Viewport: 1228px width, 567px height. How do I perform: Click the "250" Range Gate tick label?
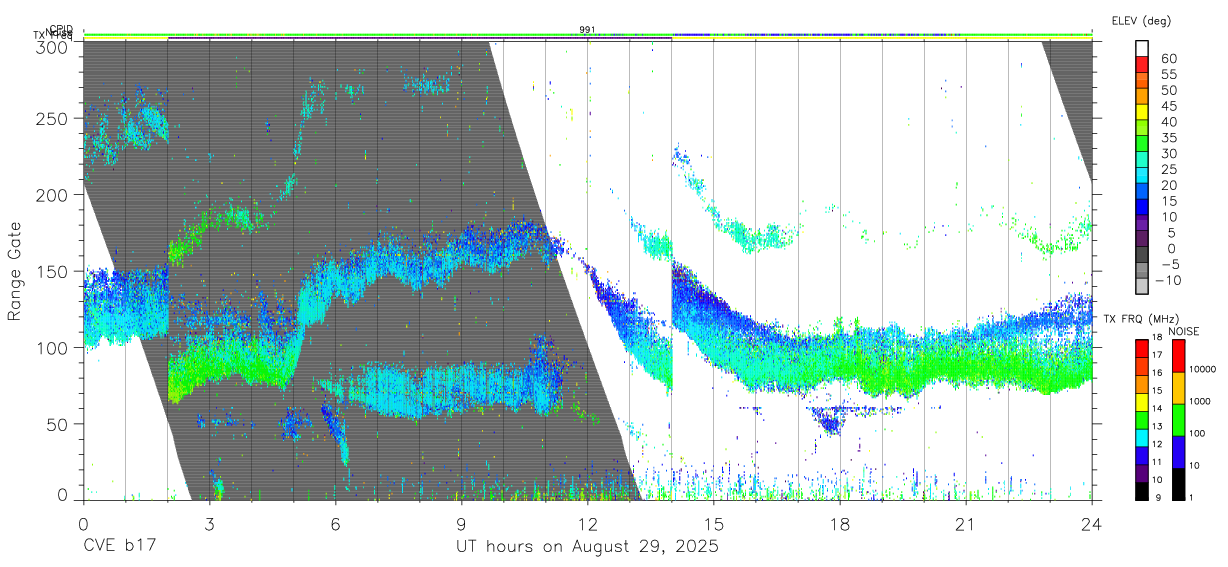(51, 118)
